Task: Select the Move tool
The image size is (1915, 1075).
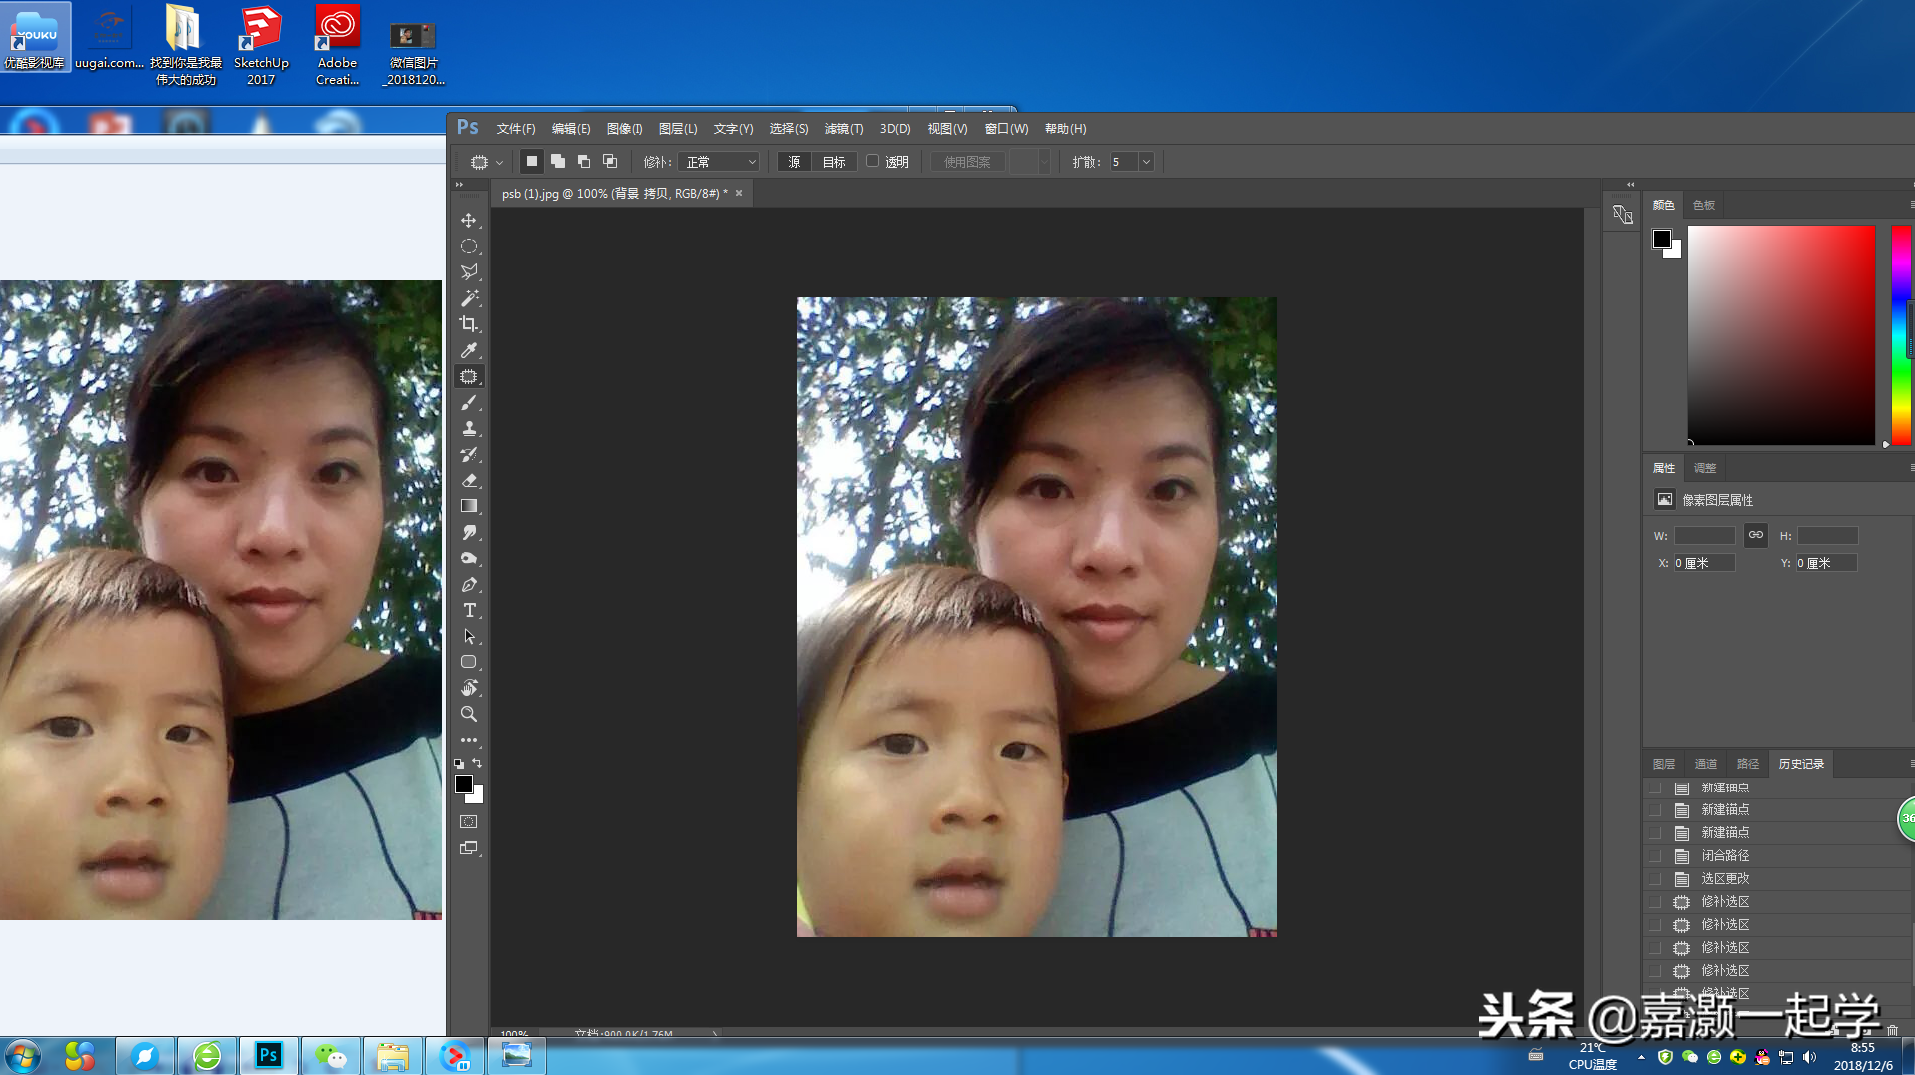Action: coord(468,220)
